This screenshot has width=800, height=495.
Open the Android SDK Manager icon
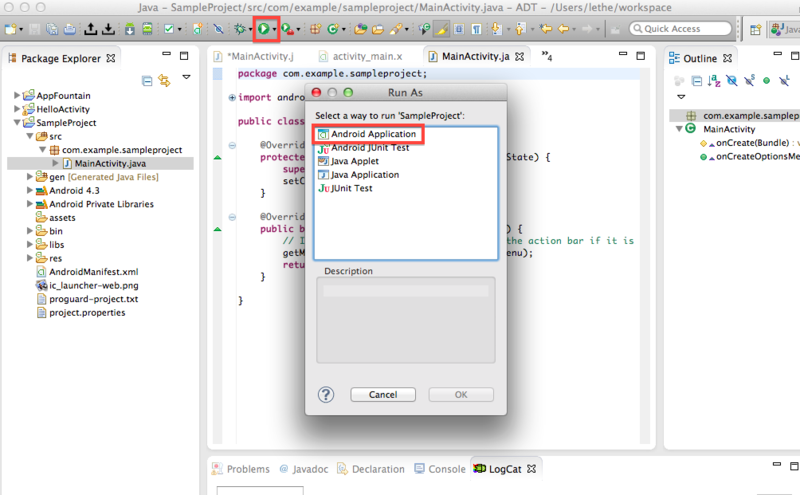(x=130, y=29)
